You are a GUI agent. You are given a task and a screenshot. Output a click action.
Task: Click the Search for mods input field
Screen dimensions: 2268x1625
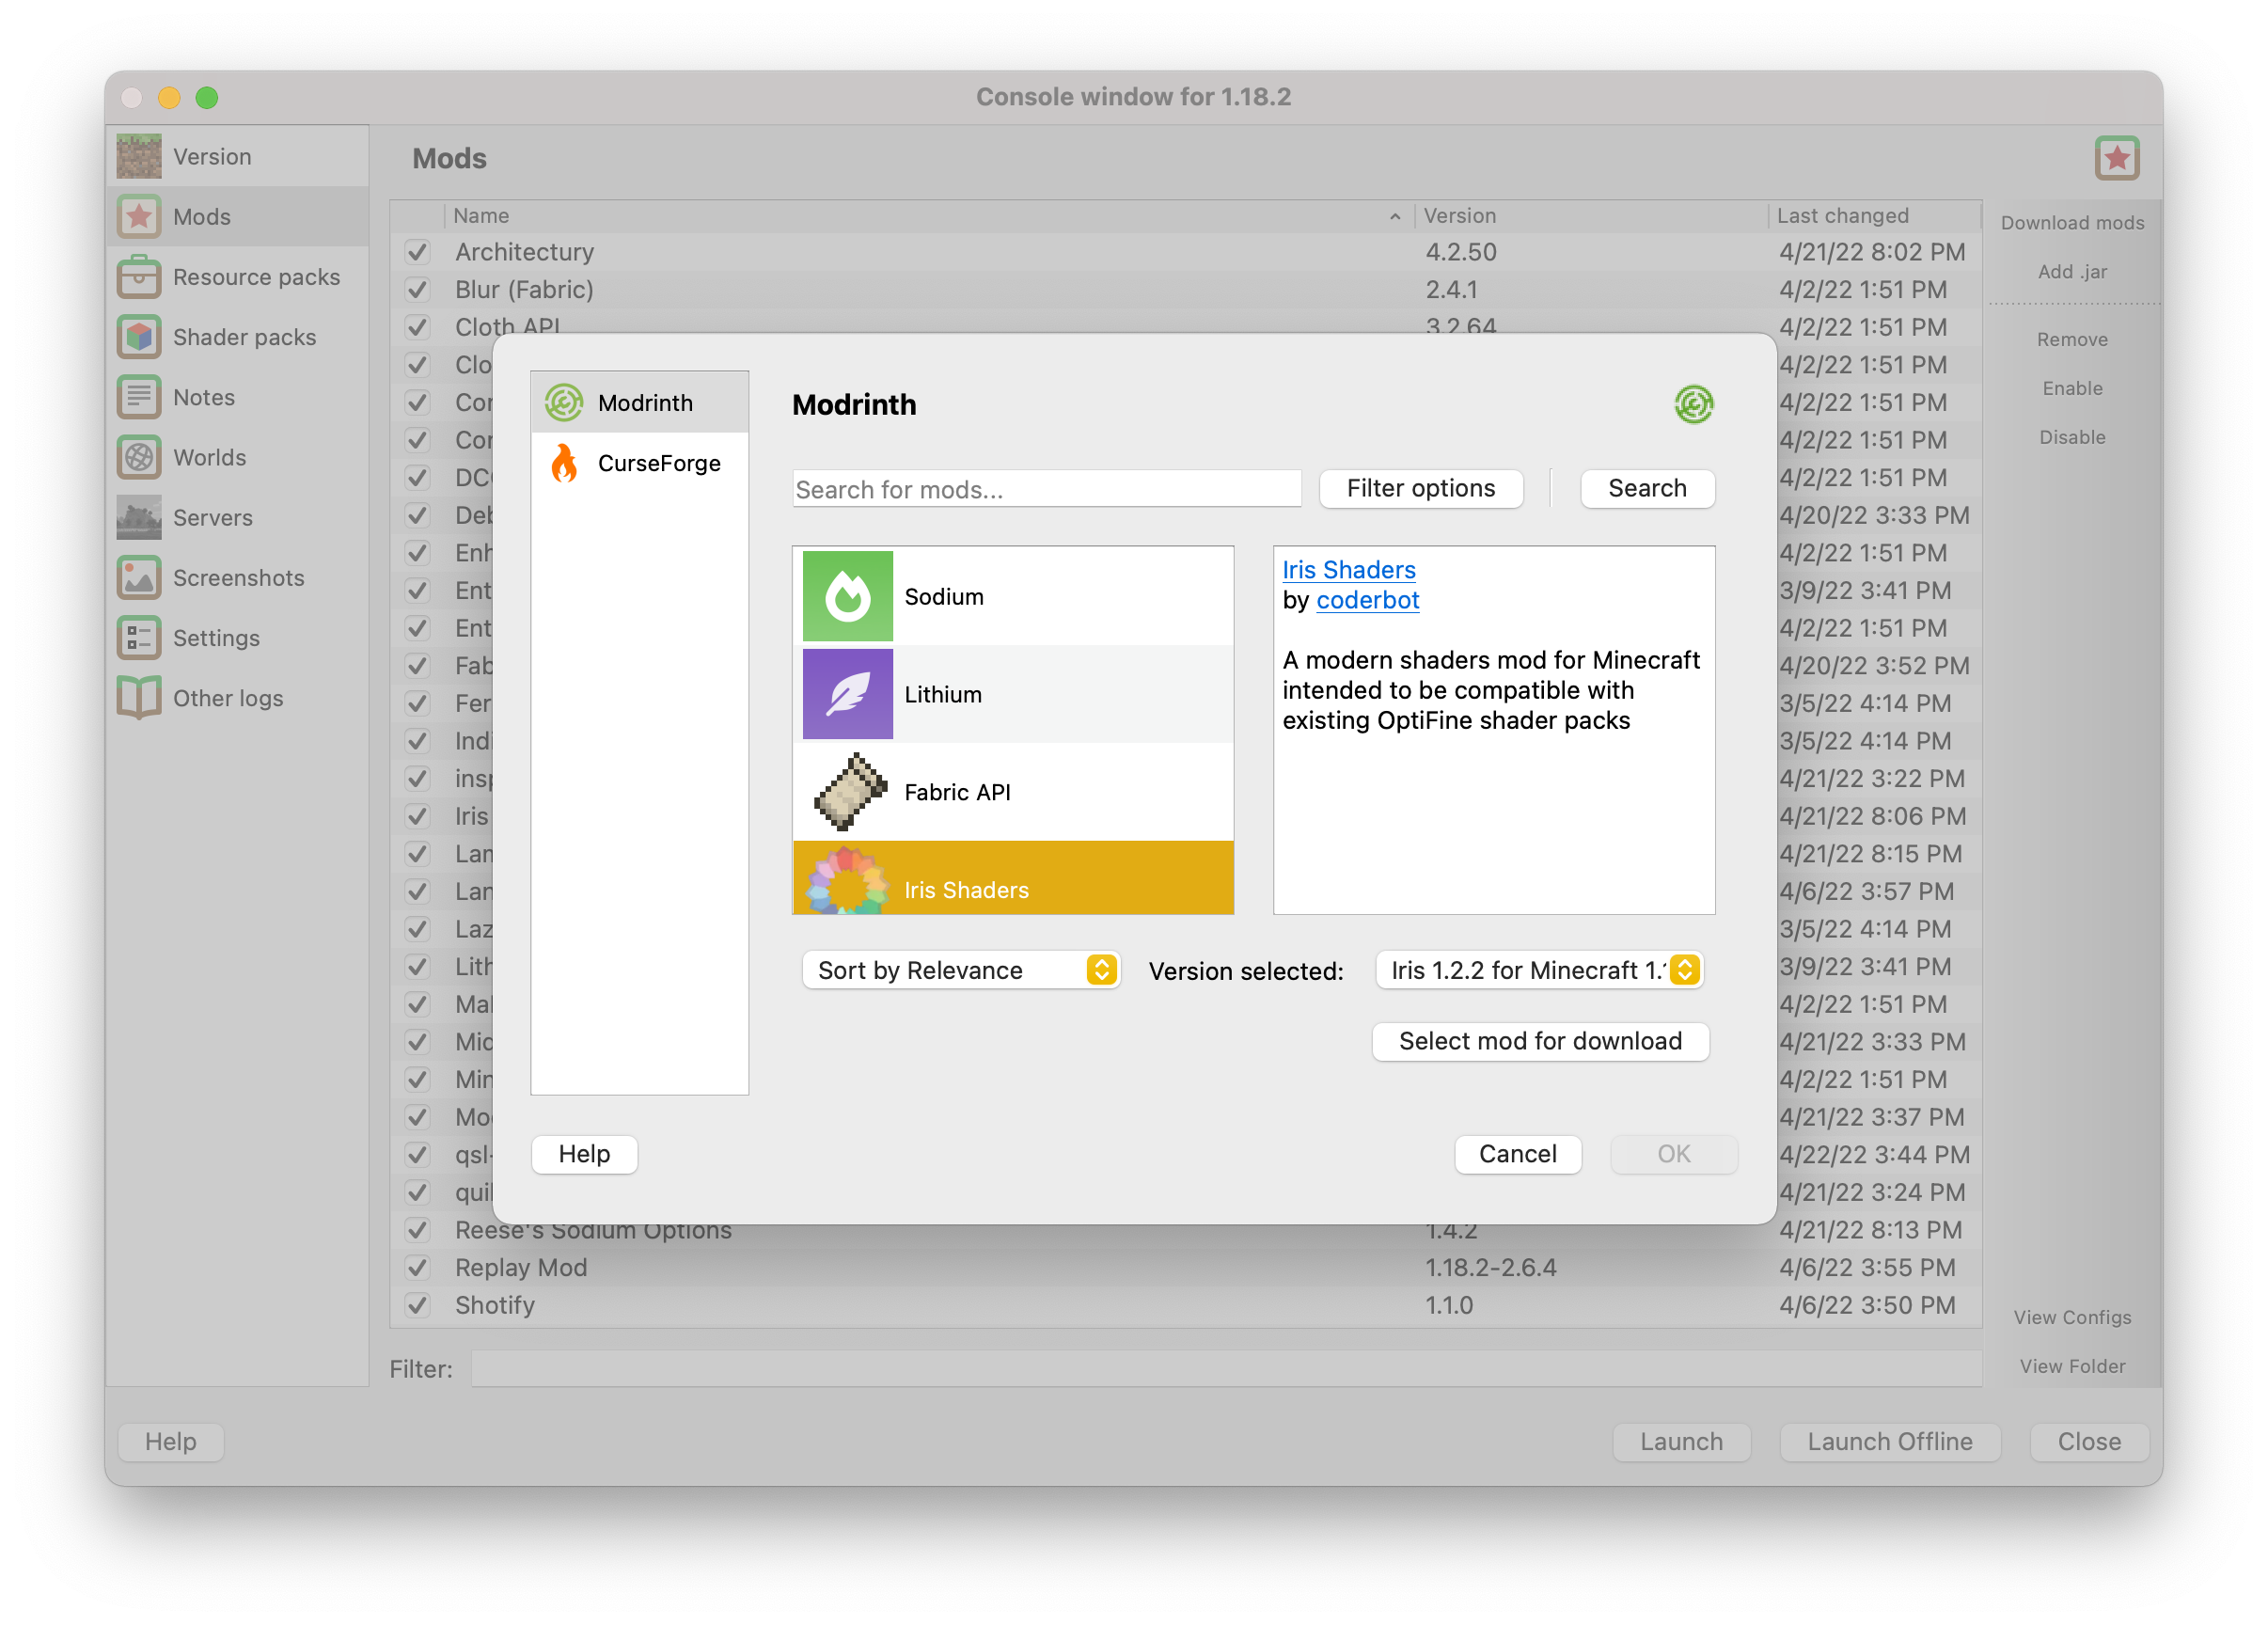[1046, 489]
